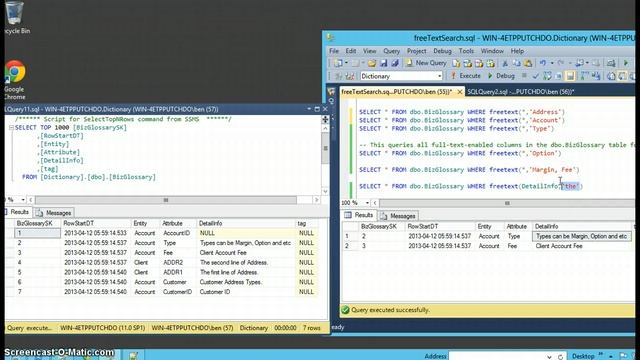
Task: Open the Recycle Bin desktop icon
Action: coord(16,17)
